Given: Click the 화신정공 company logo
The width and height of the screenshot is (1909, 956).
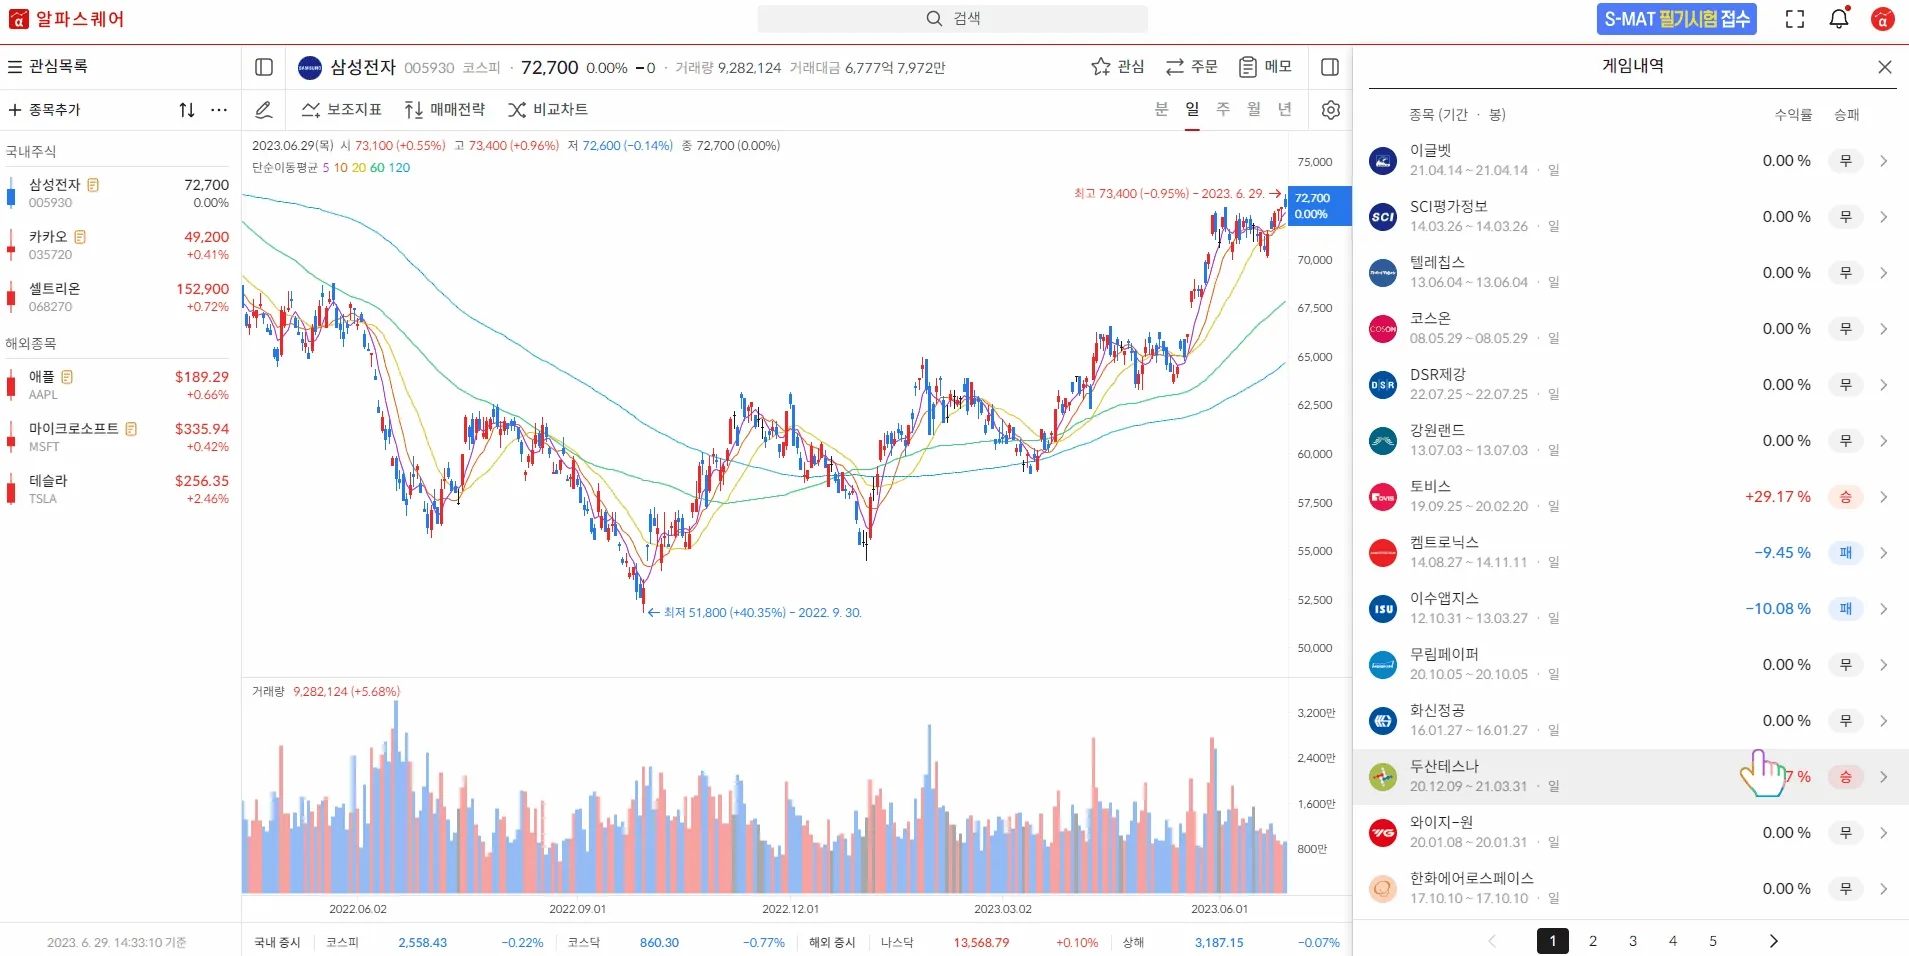Looking at the screenshot, I should [1383, 721].
